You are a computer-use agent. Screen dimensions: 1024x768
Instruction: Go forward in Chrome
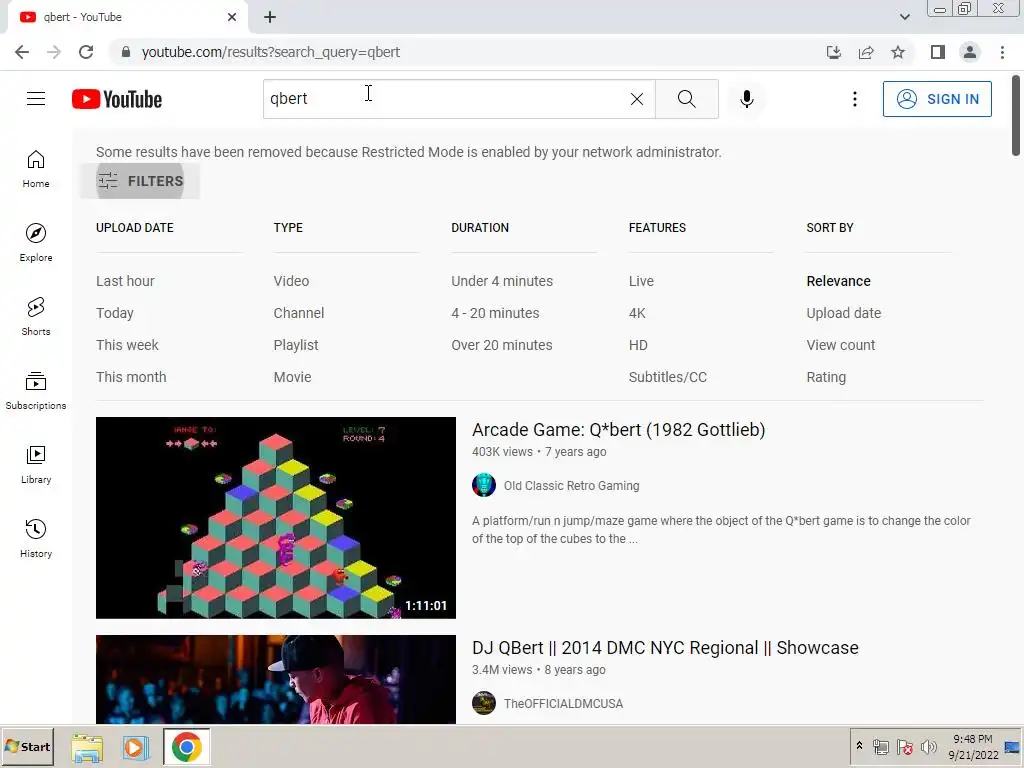pos(54,52)
